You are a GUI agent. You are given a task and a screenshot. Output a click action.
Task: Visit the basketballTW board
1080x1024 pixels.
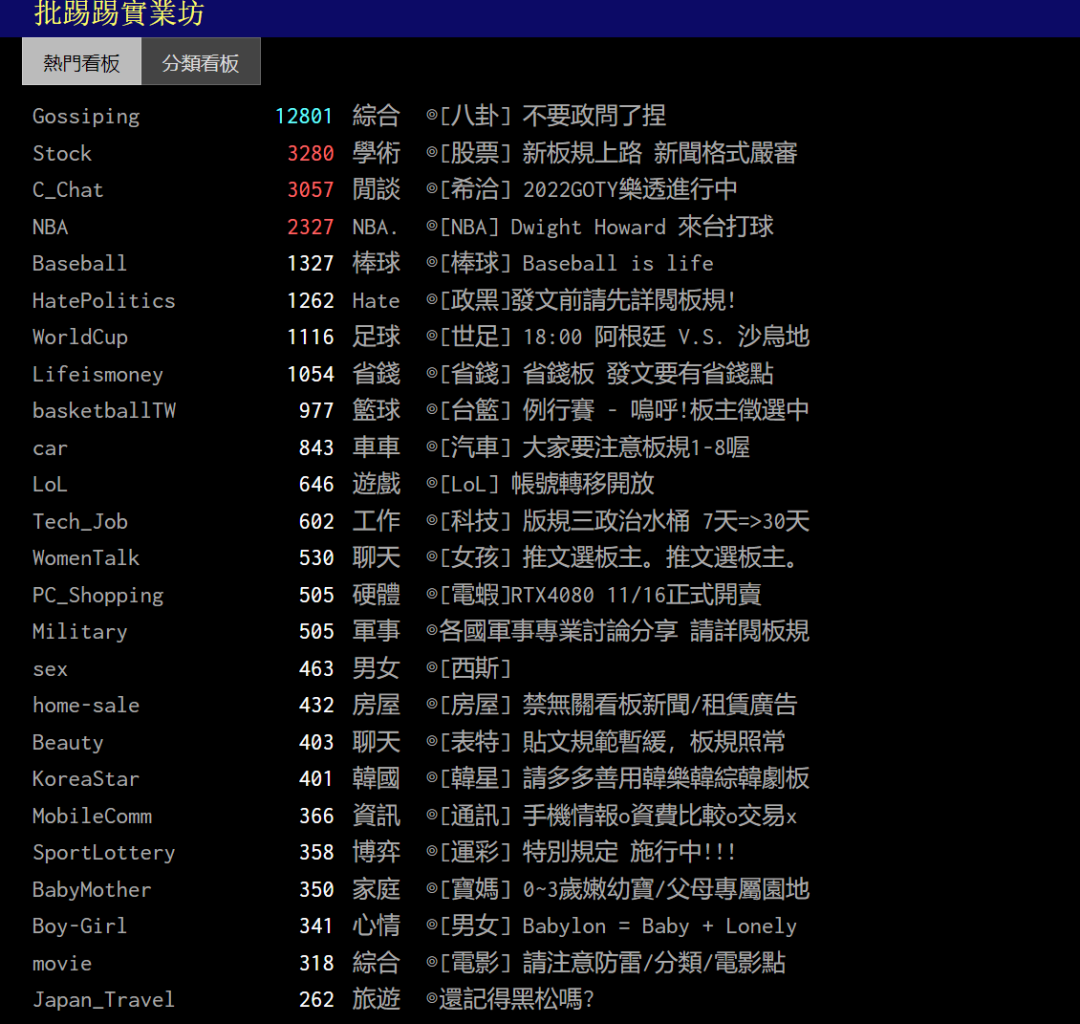tap(104, 411)
